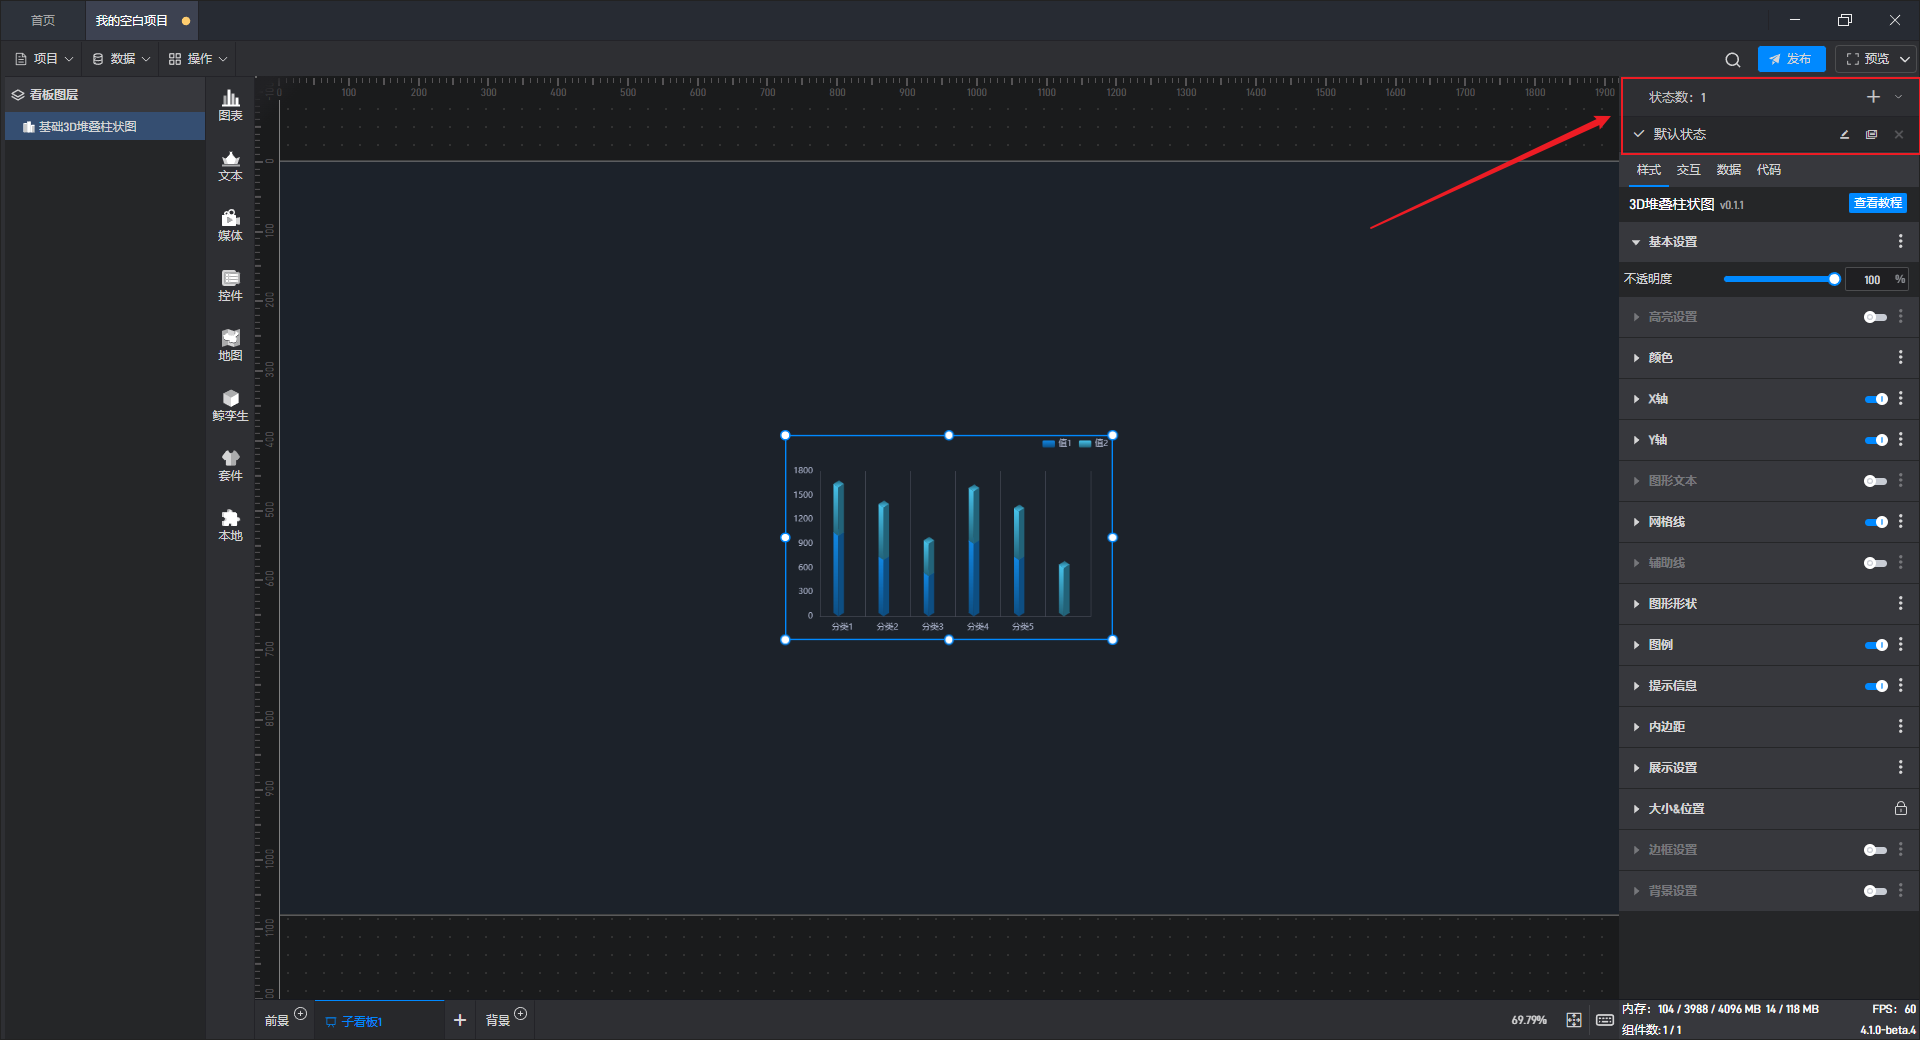This screenshot has height=1040, width=1920.
Task: Click the search magnifier icon
Action: (x=1732, y=59)
